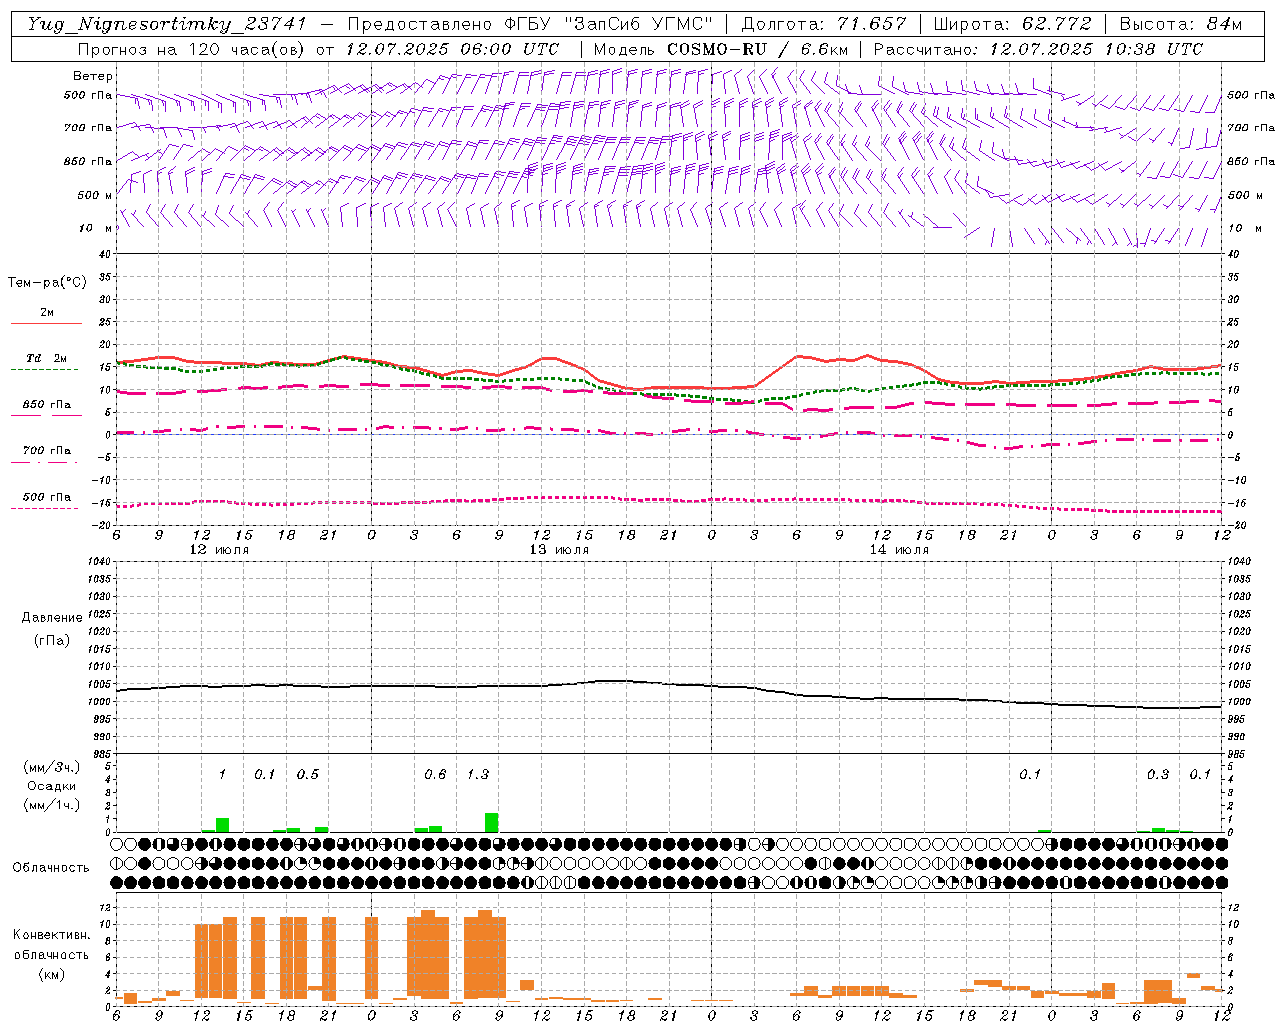1280x1024 pixels.
Task: Select the 700 гПа temperature legend entry
Action: pyautogui.click(x=46, y=451)
